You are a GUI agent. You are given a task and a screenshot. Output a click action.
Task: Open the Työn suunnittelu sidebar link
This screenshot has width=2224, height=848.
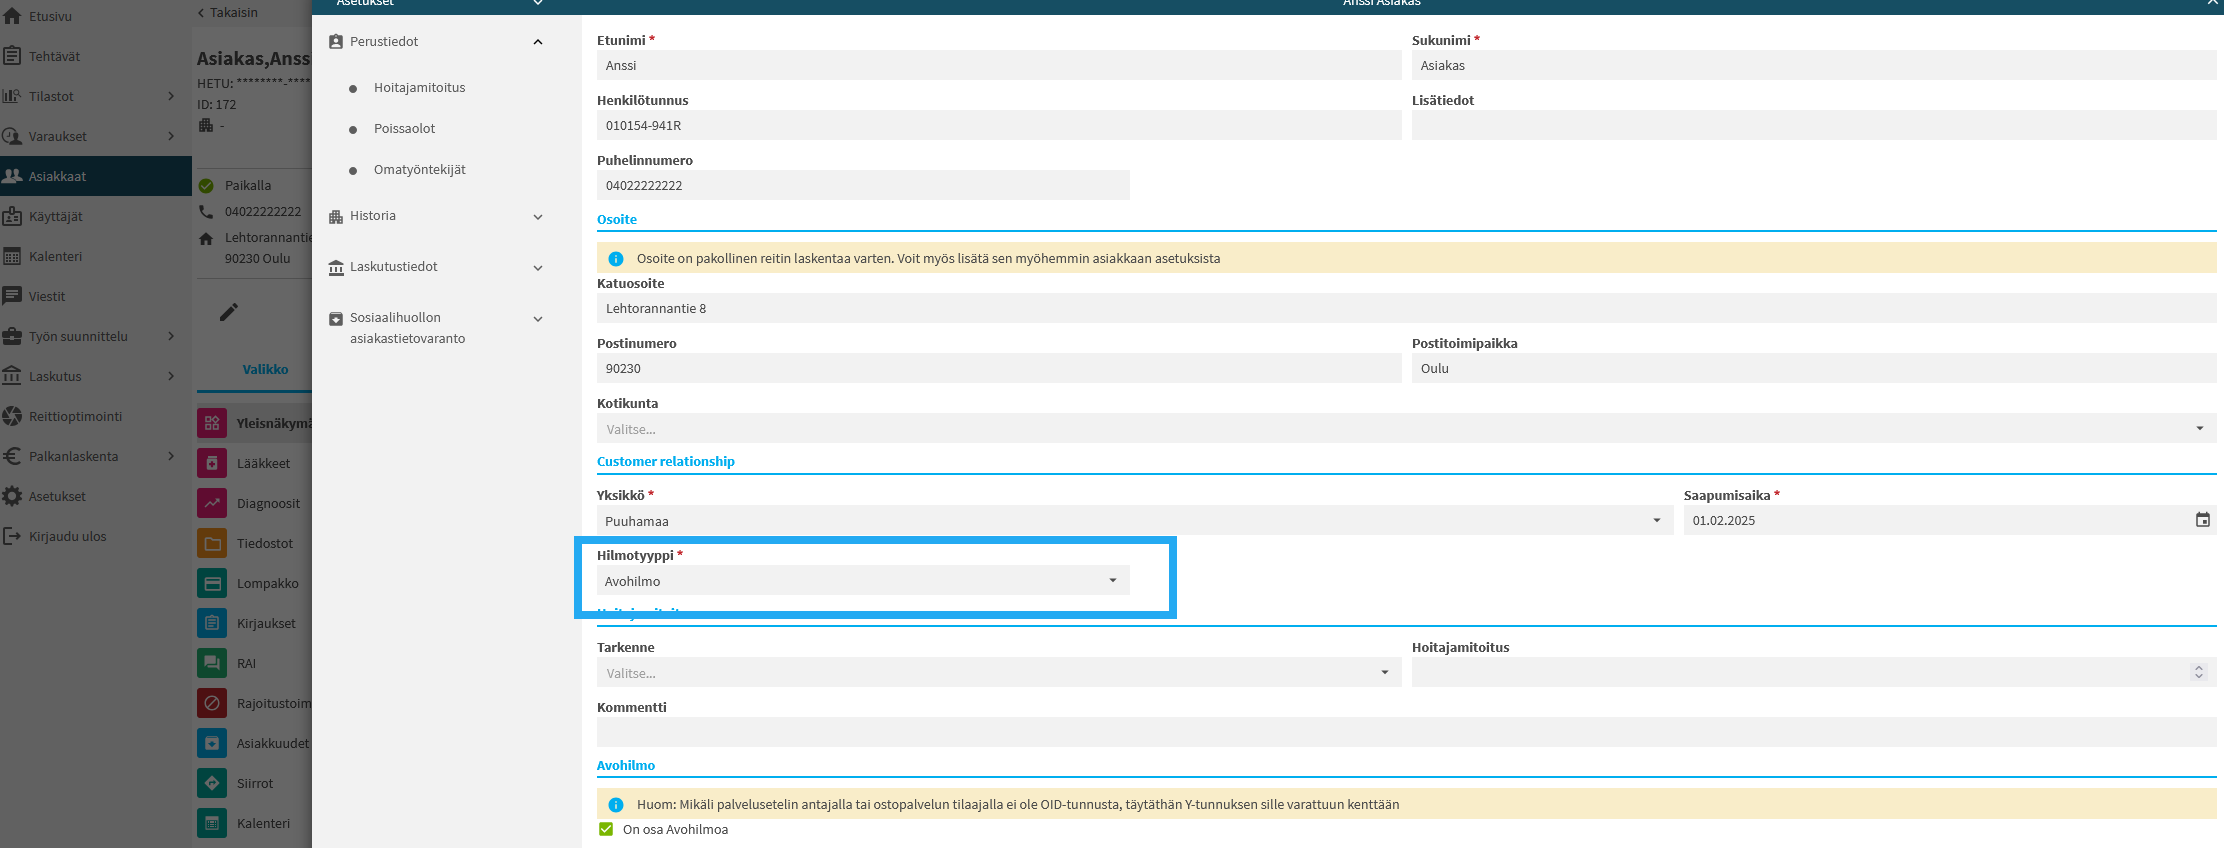pos(78,336)
